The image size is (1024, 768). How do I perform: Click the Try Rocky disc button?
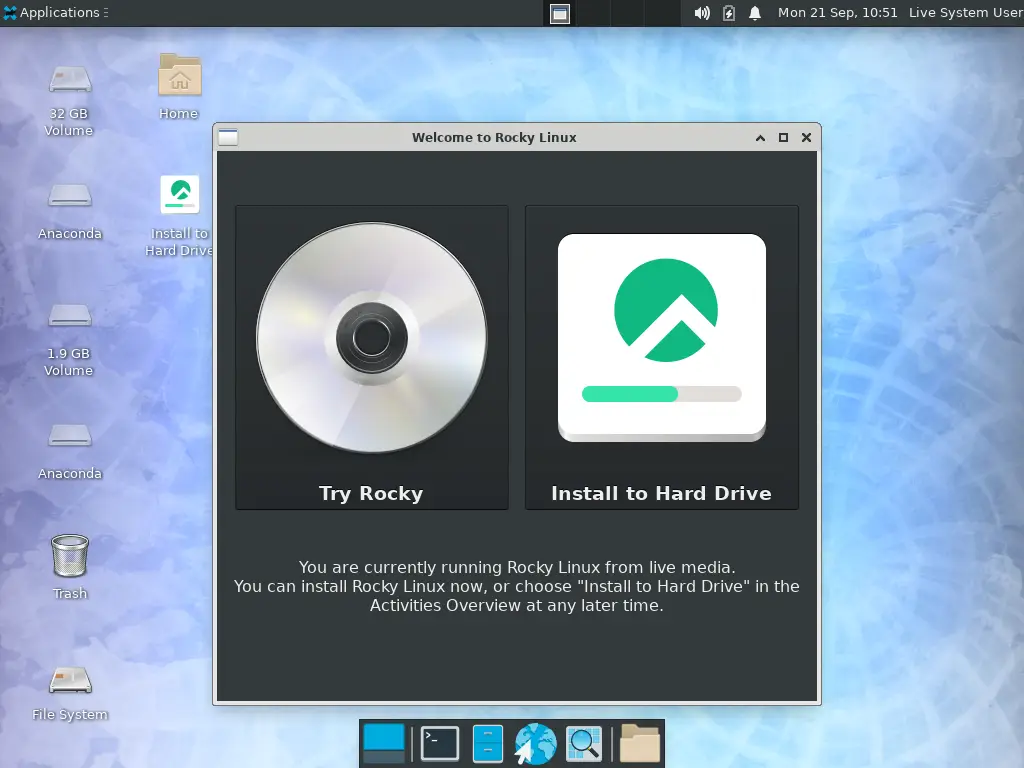click(372, 357)
